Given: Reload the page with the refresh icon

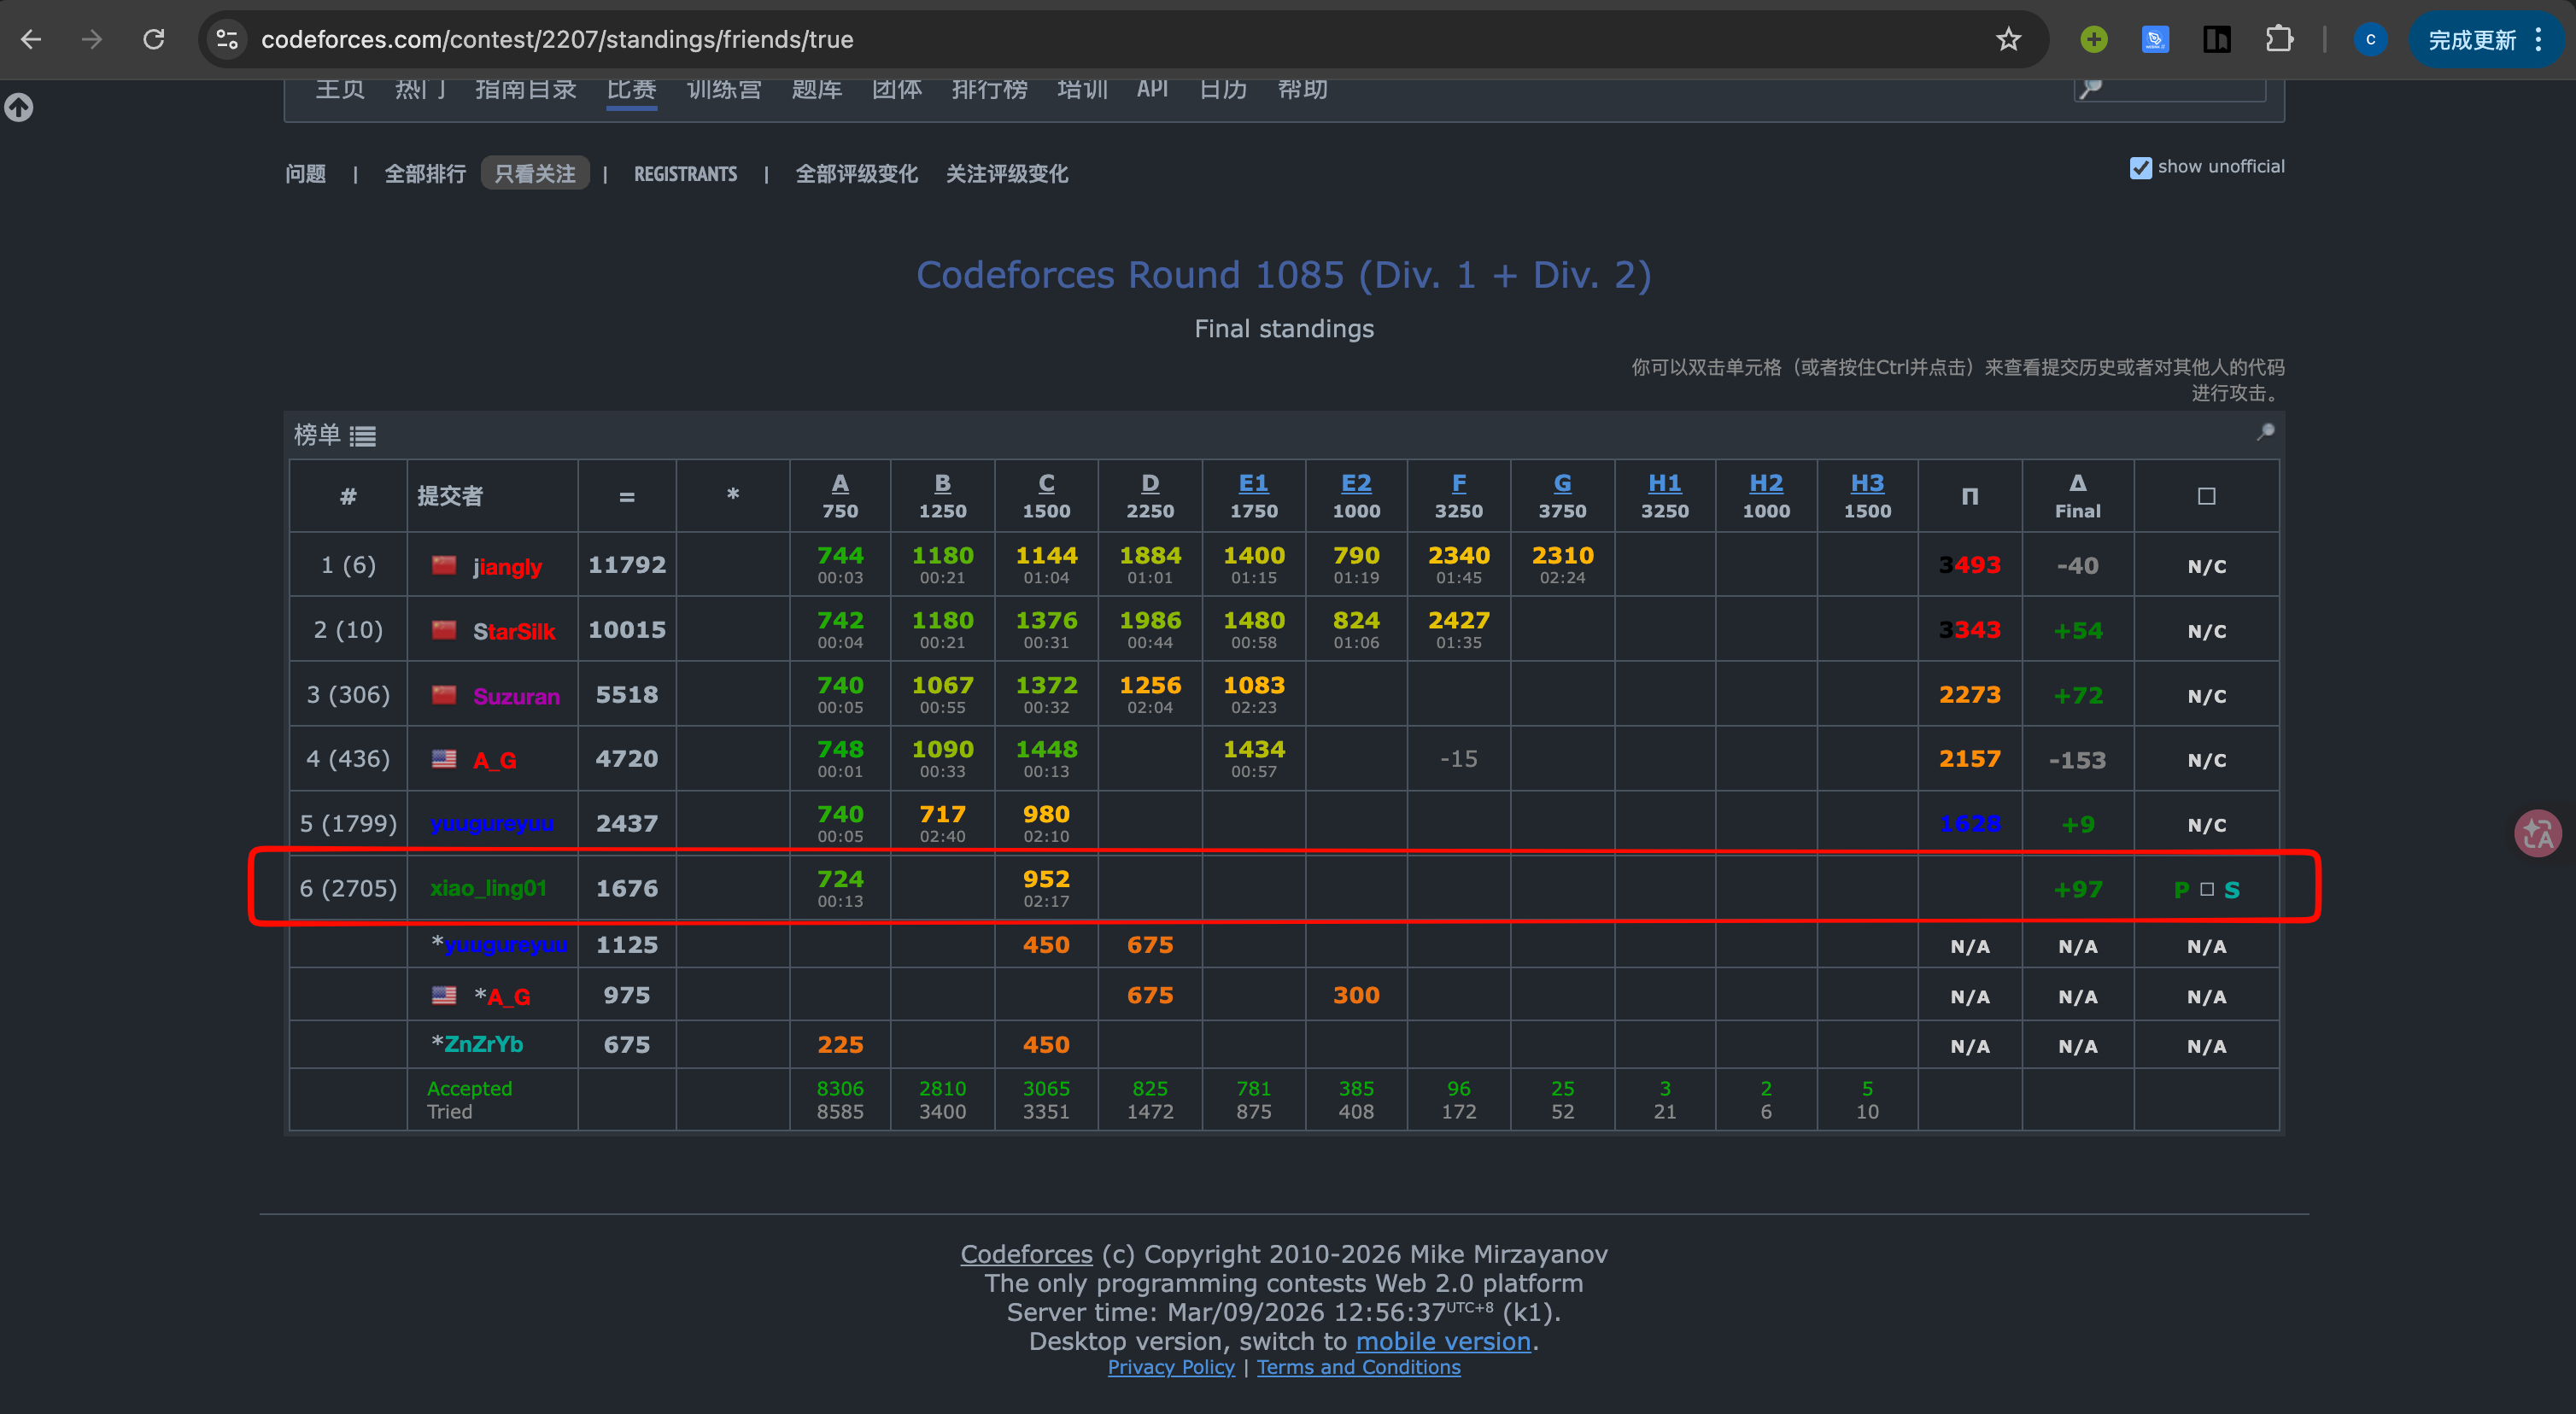Looking at the screenshot, I should (x=154, y=40).
